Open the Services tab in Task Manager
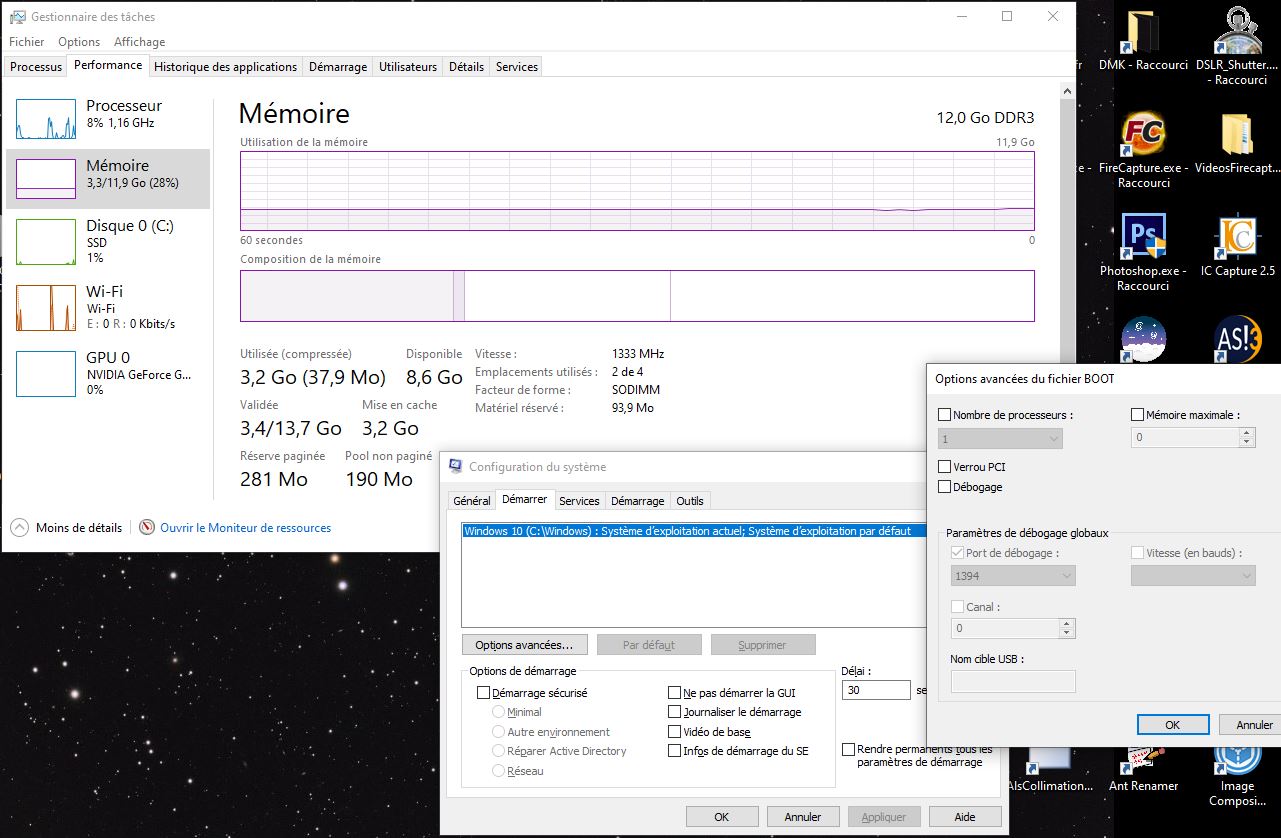Viewport: 1281px width, 838px height. coord(517,67)
